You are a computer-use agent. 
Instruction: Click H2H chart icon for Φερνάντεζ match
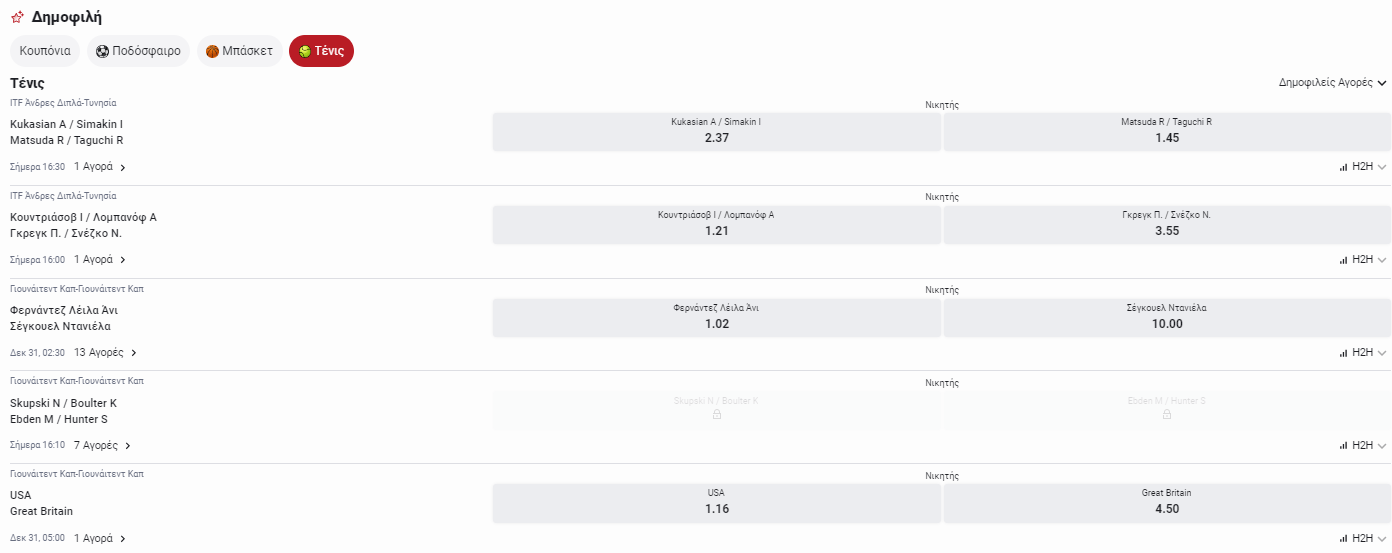1344,353
